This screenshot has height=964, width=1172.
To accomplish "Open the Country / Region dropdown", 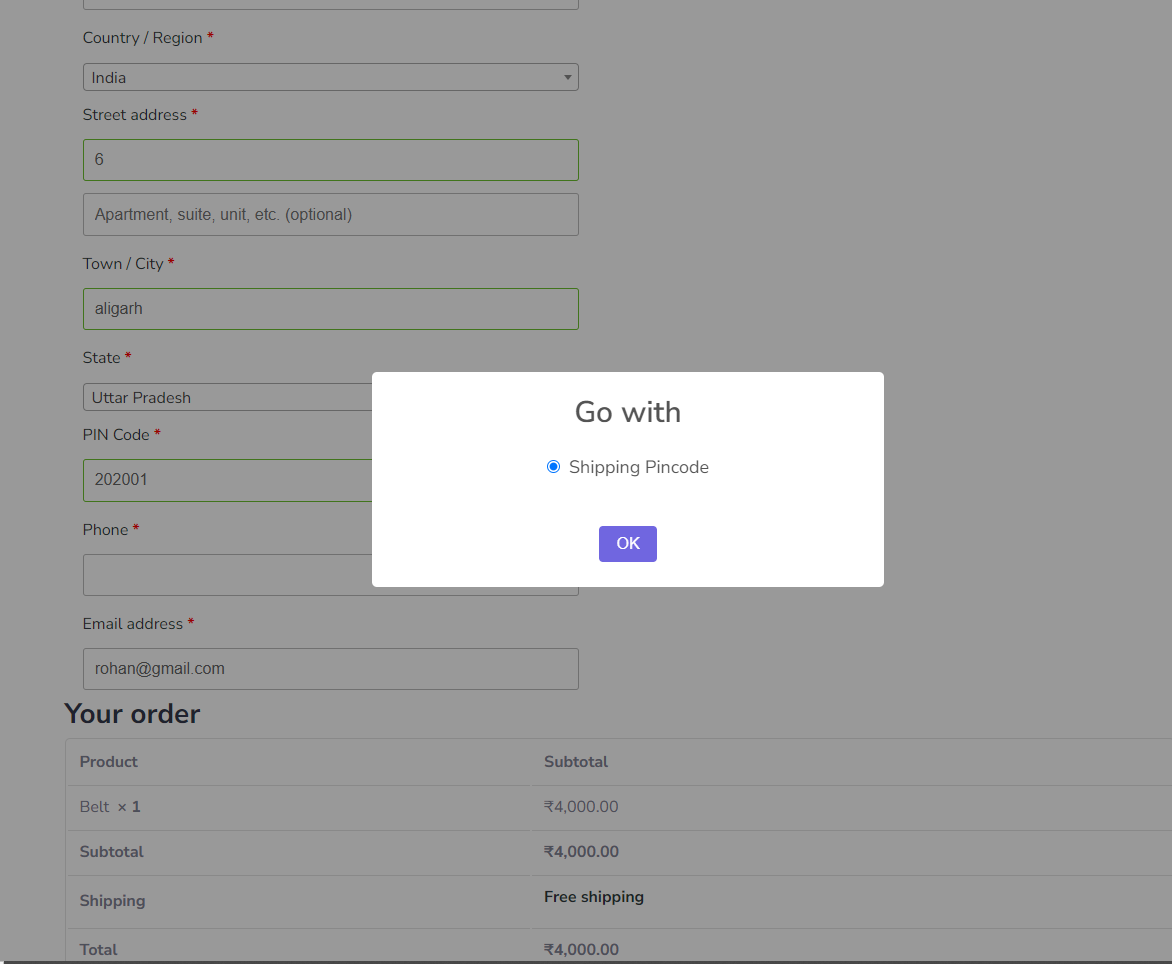I will pyautogui.click(x=330, y=77).
